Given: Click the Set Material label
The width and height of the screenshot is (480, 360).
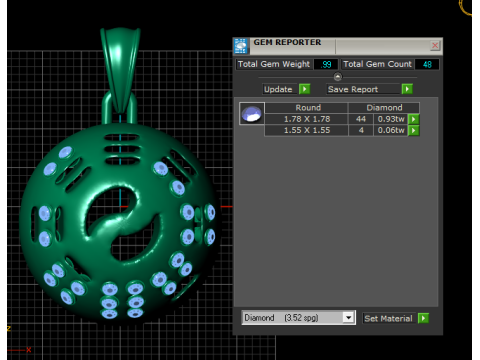Looking at the screenshot, I should click(x=388, y=318).
